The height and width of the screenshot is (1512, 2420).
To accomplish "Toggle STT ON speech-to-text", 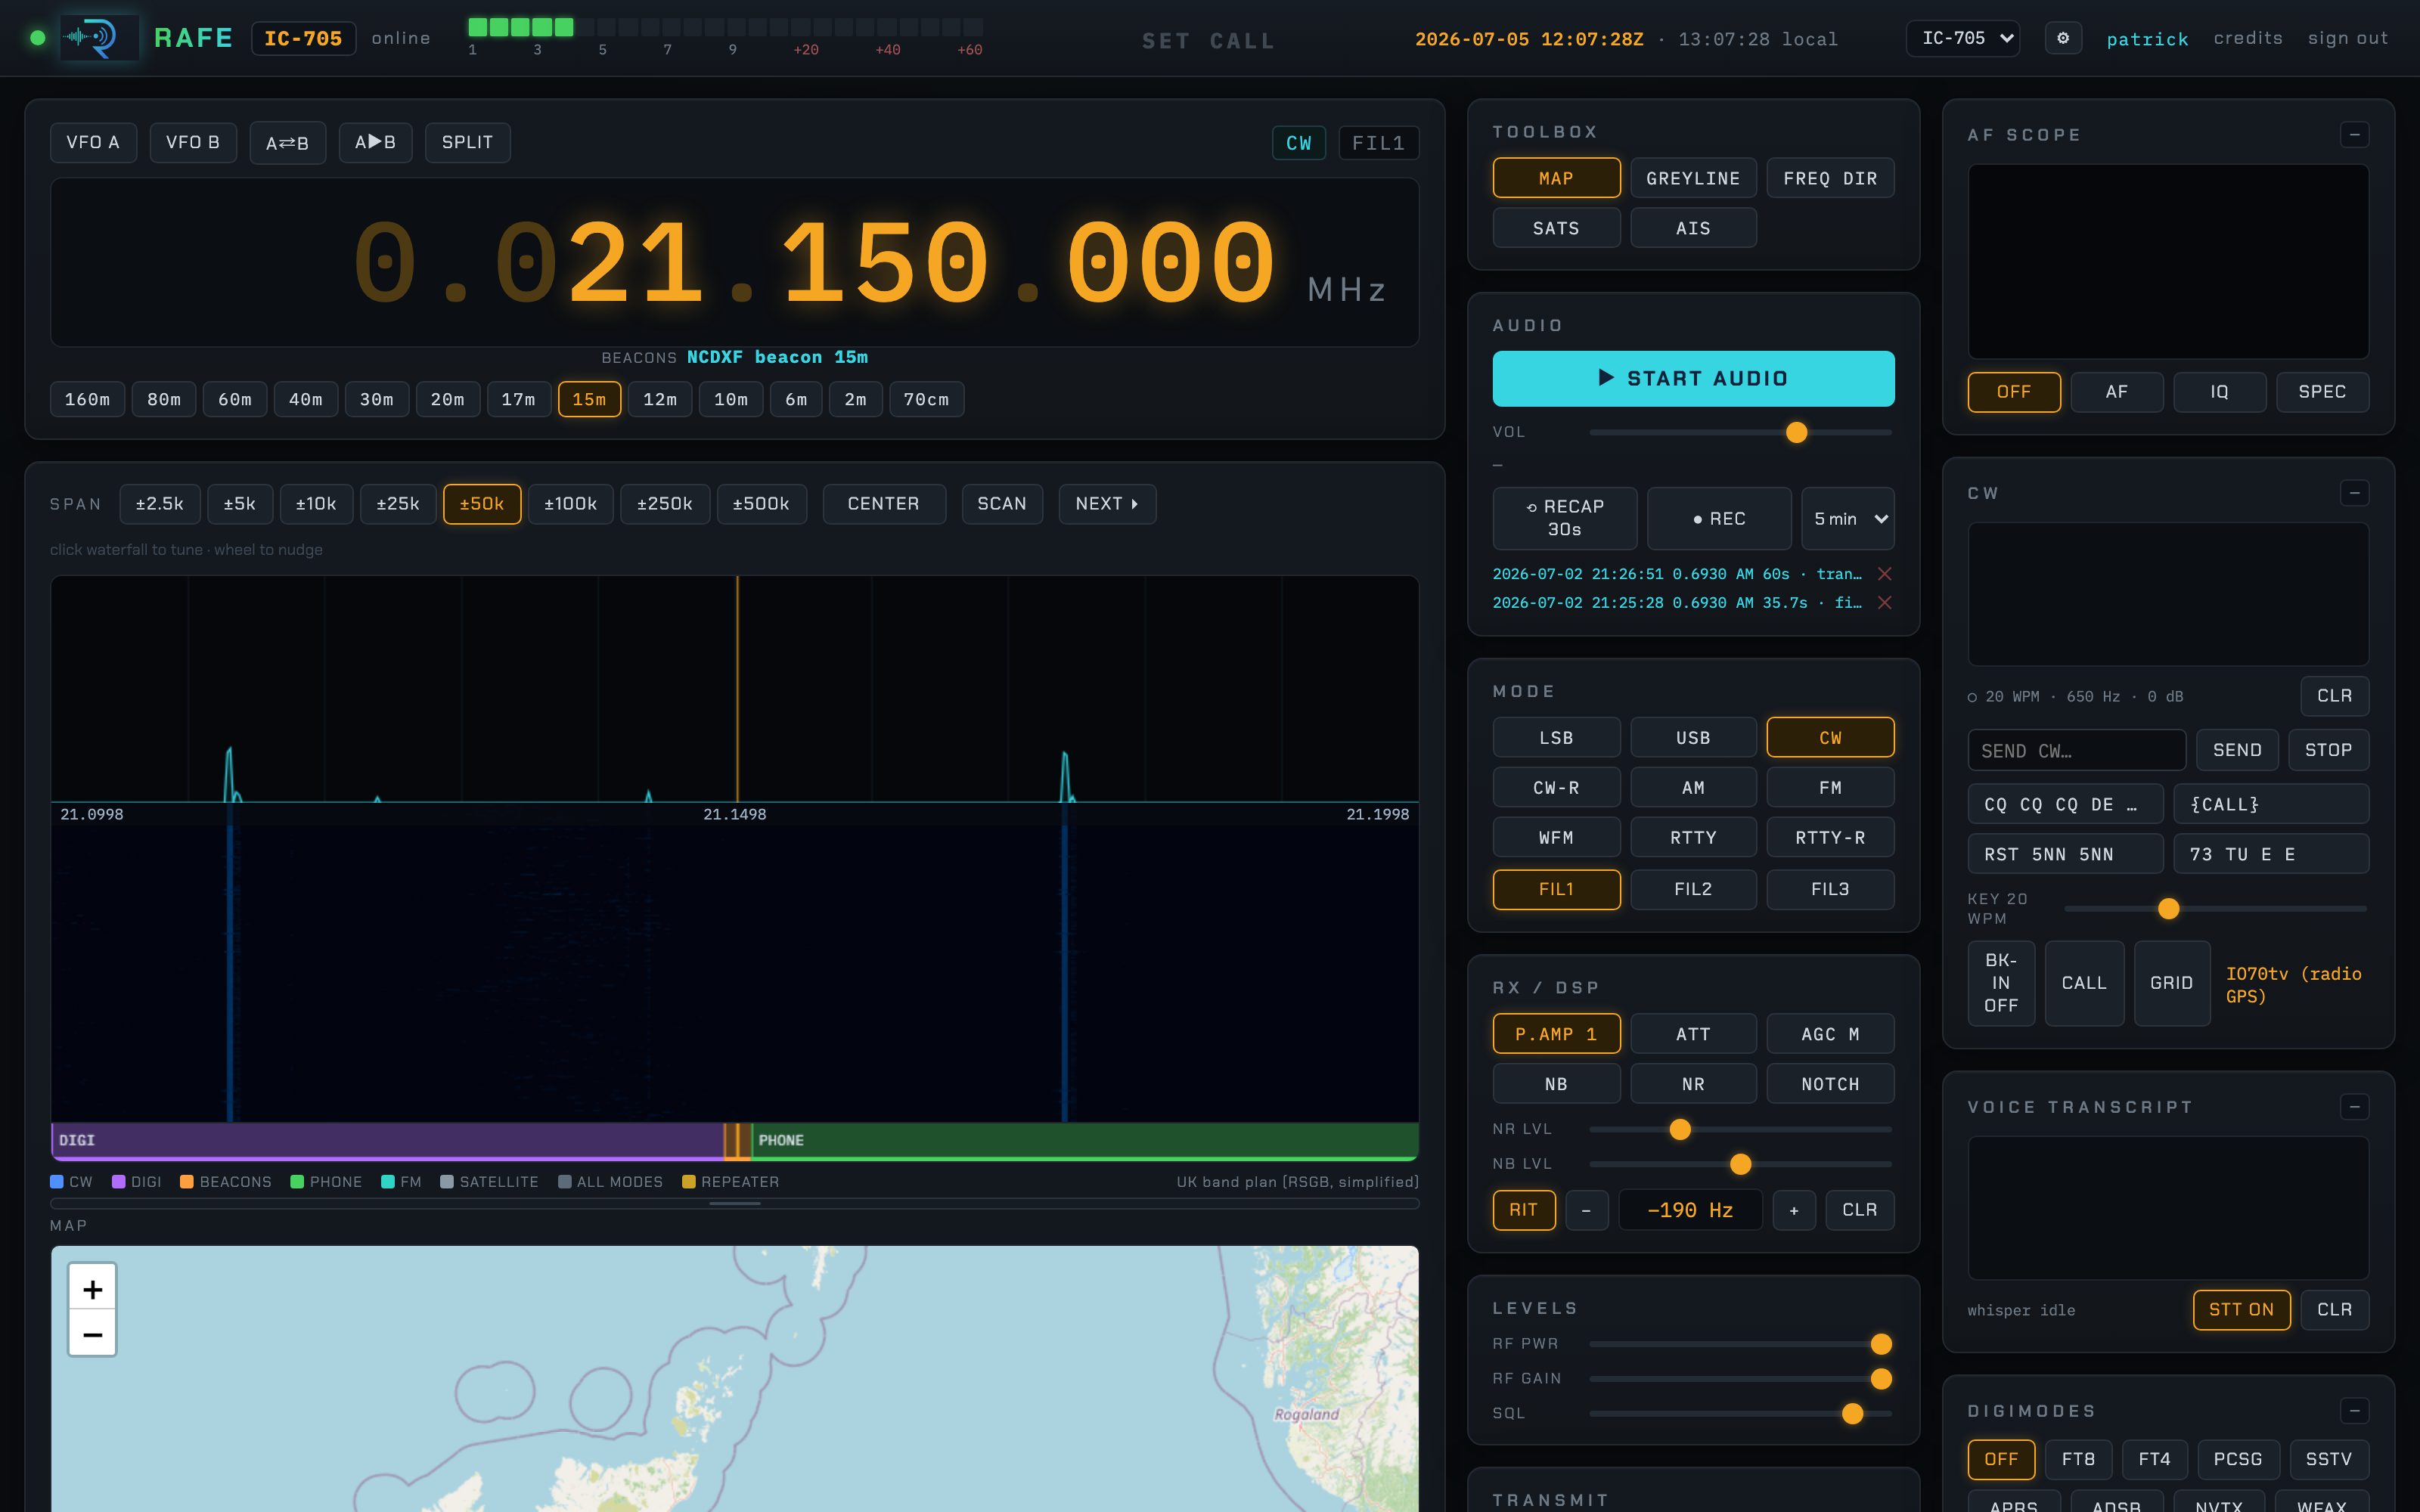I will click(2241, 1310).
